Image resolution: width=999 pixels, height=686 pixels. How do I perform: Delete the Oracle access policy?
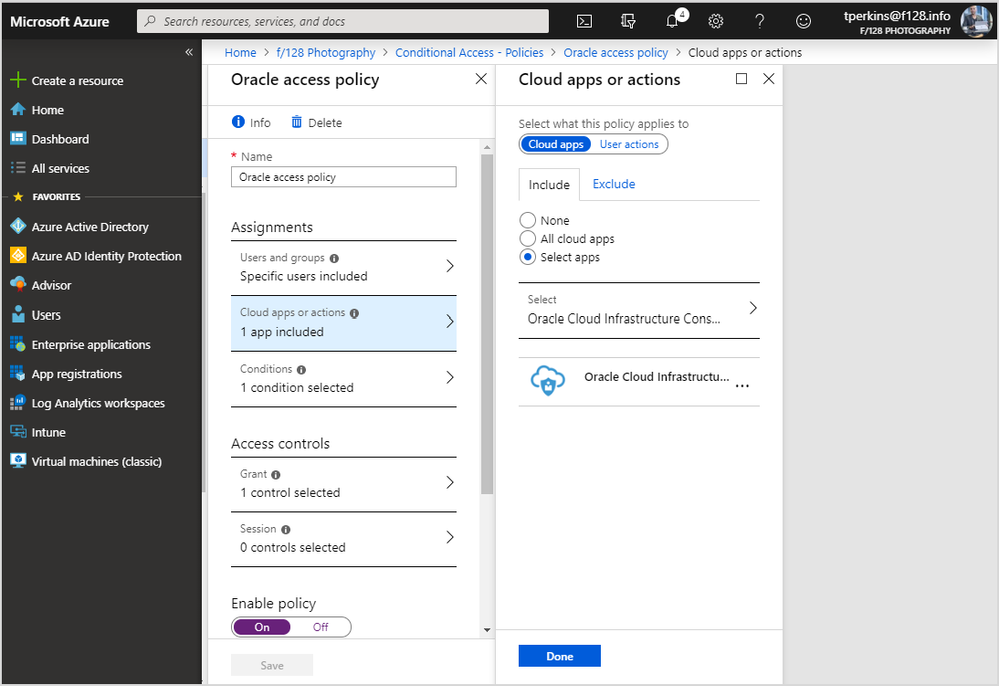pyautogui.click(x=316, y=123)
